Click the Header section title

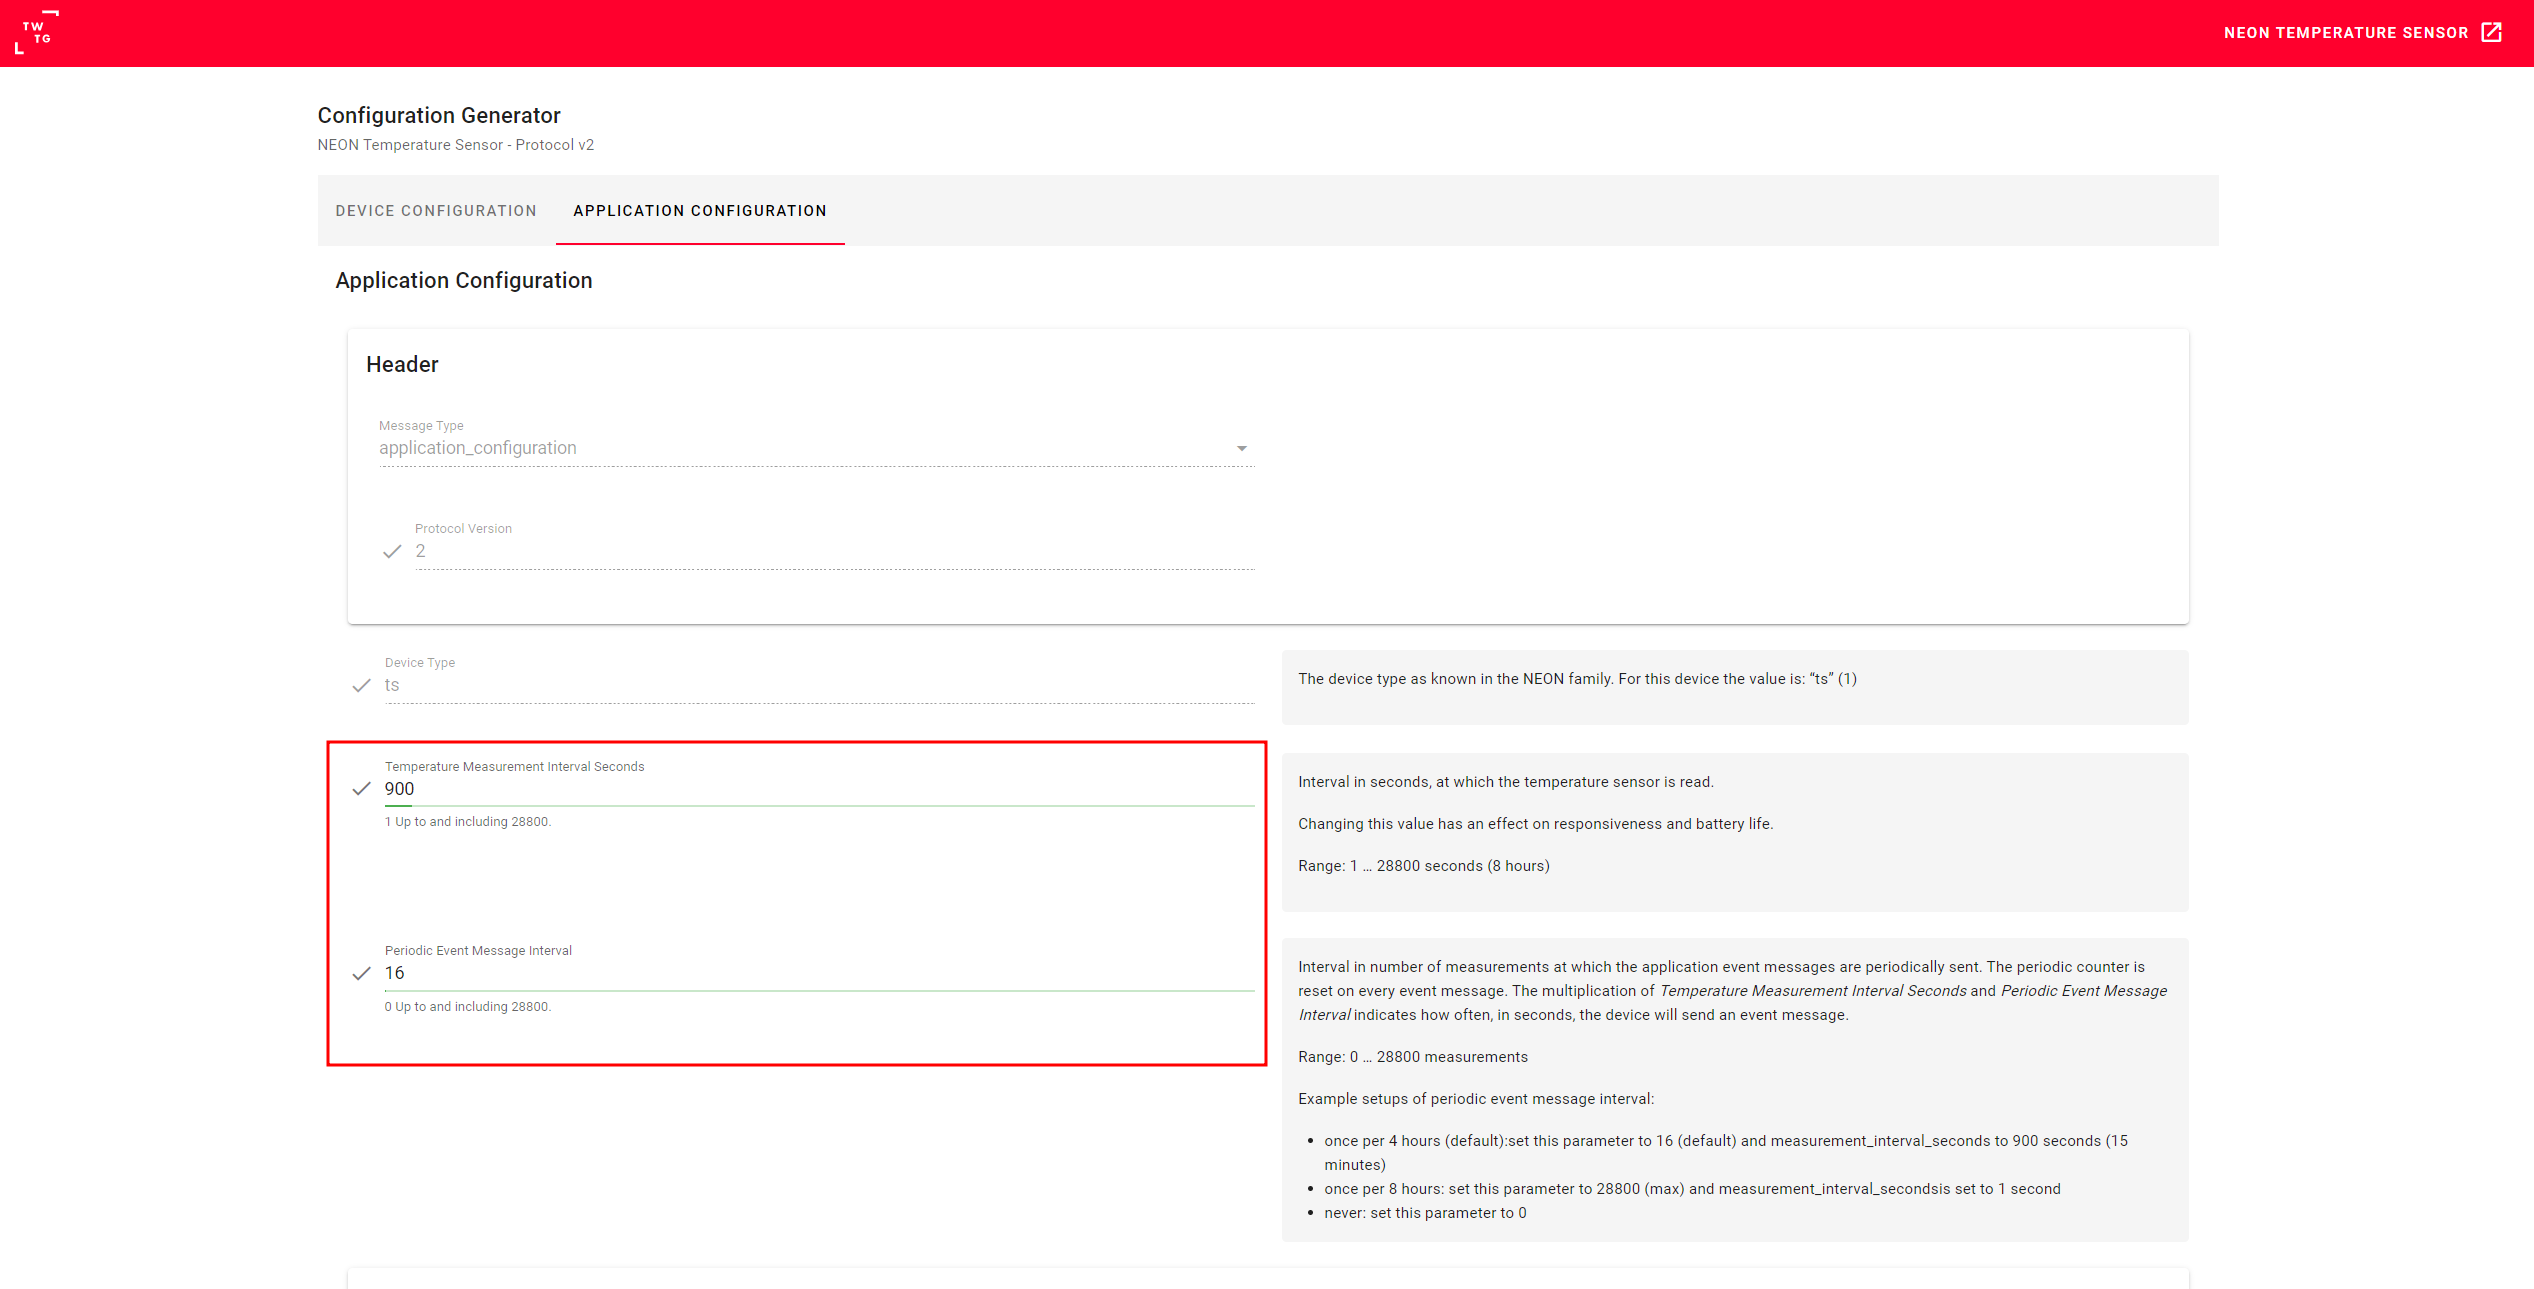402,365
